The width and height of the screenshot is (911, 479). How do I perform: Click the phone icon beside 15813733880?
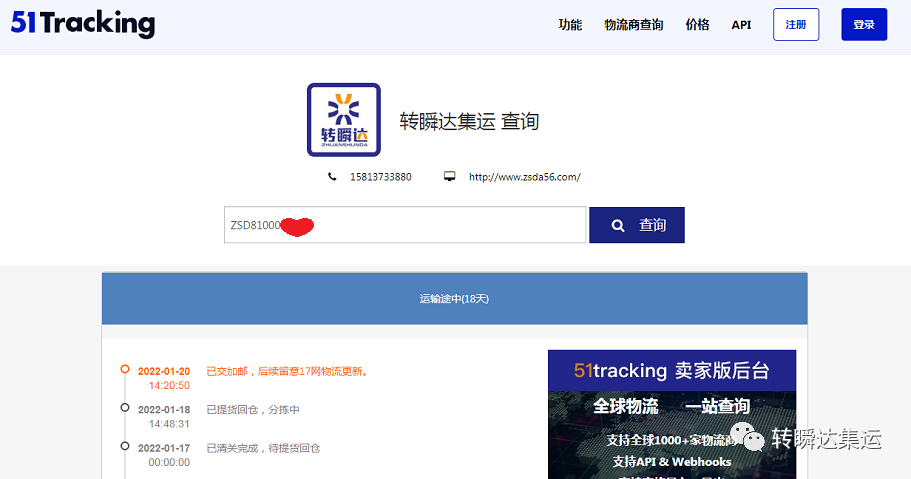332,177
